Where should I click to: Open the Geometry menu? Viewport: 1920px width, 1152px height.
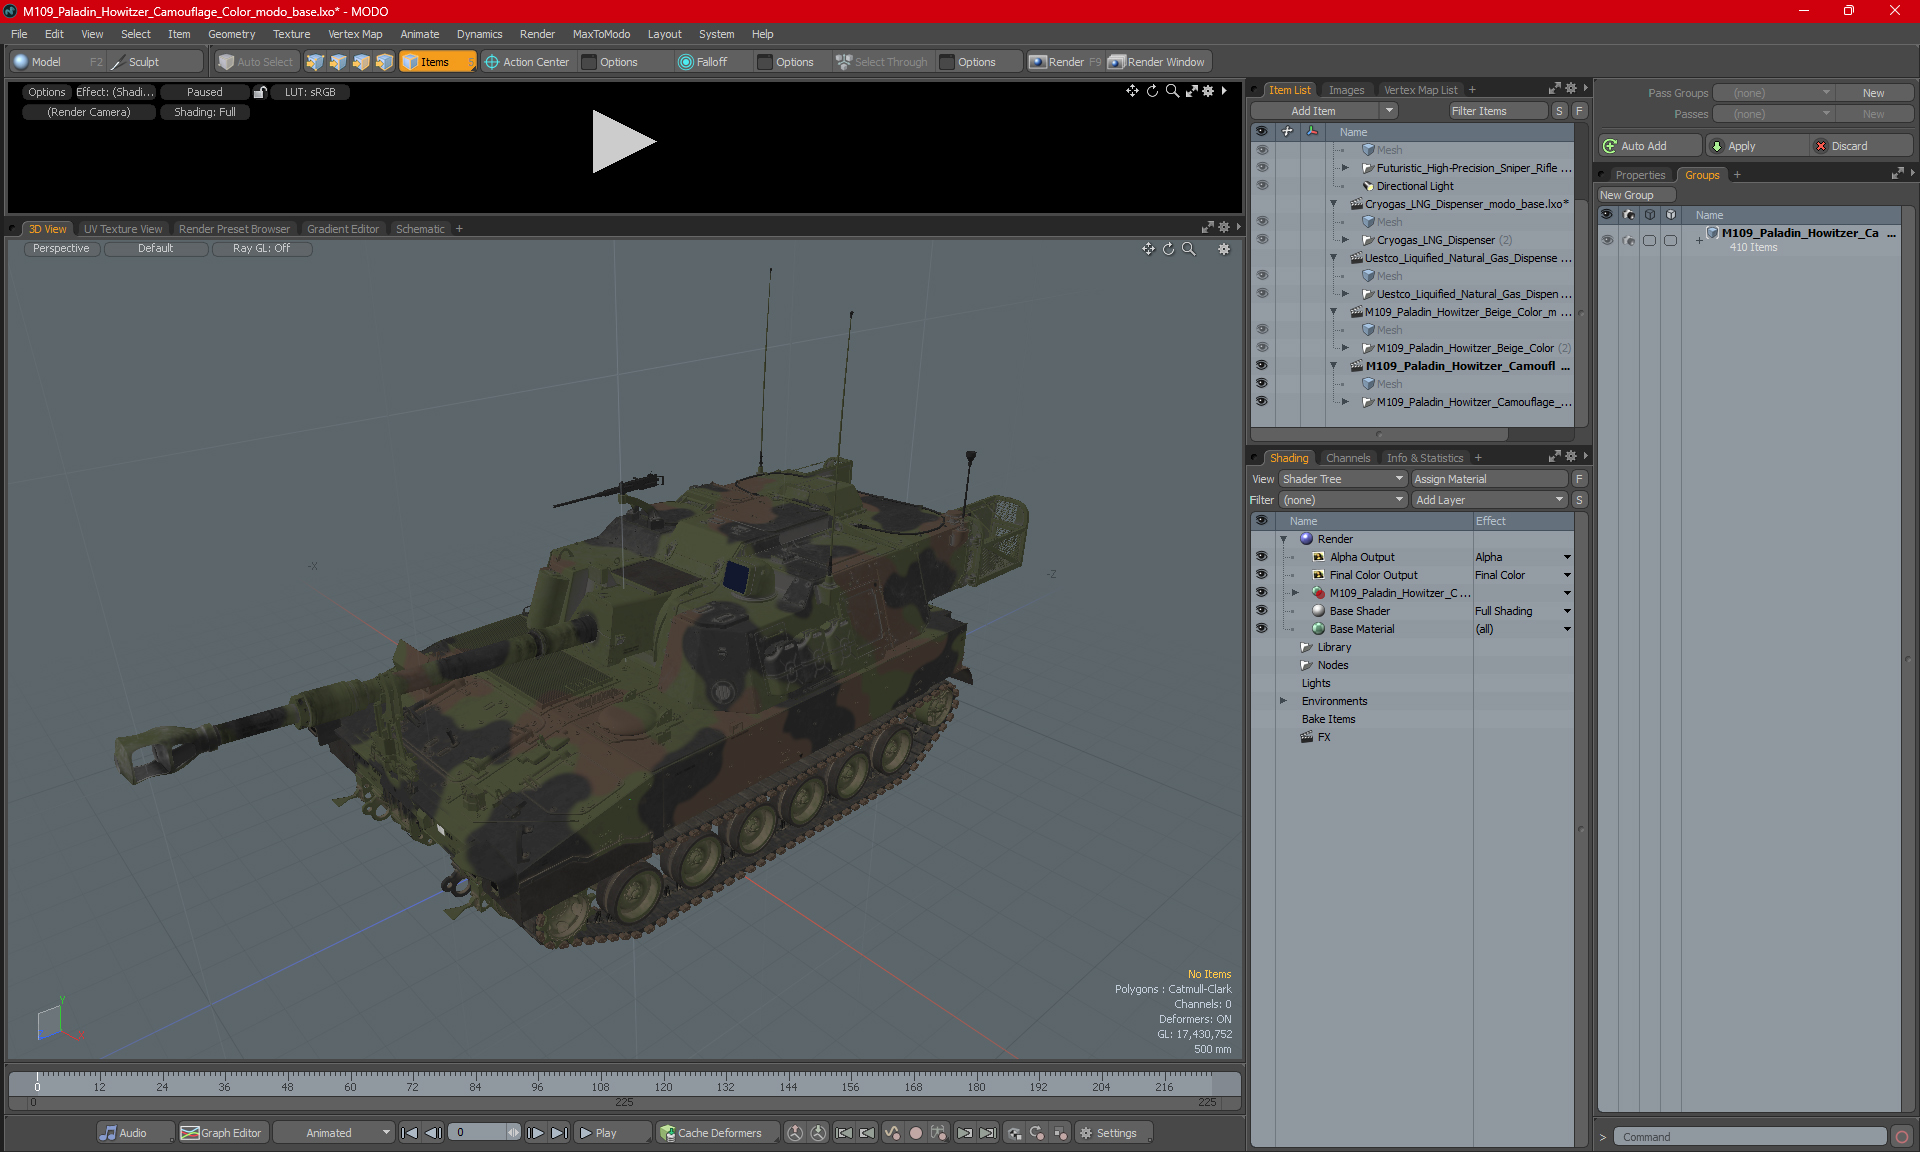point(231,34)
